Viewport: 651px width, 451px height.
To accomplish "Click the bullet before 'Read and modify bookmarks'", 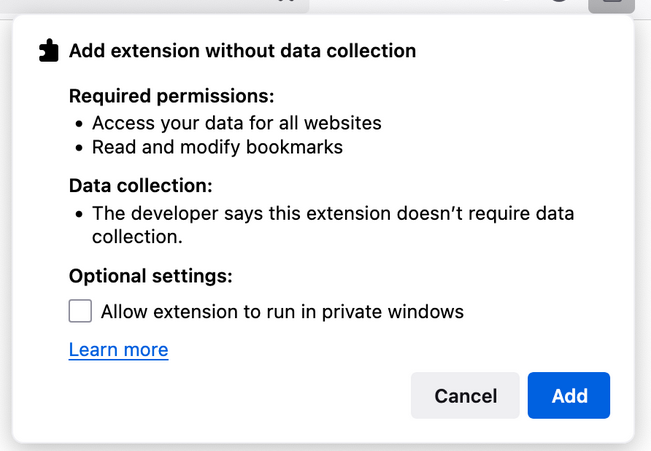I will [x=80, y=148].
